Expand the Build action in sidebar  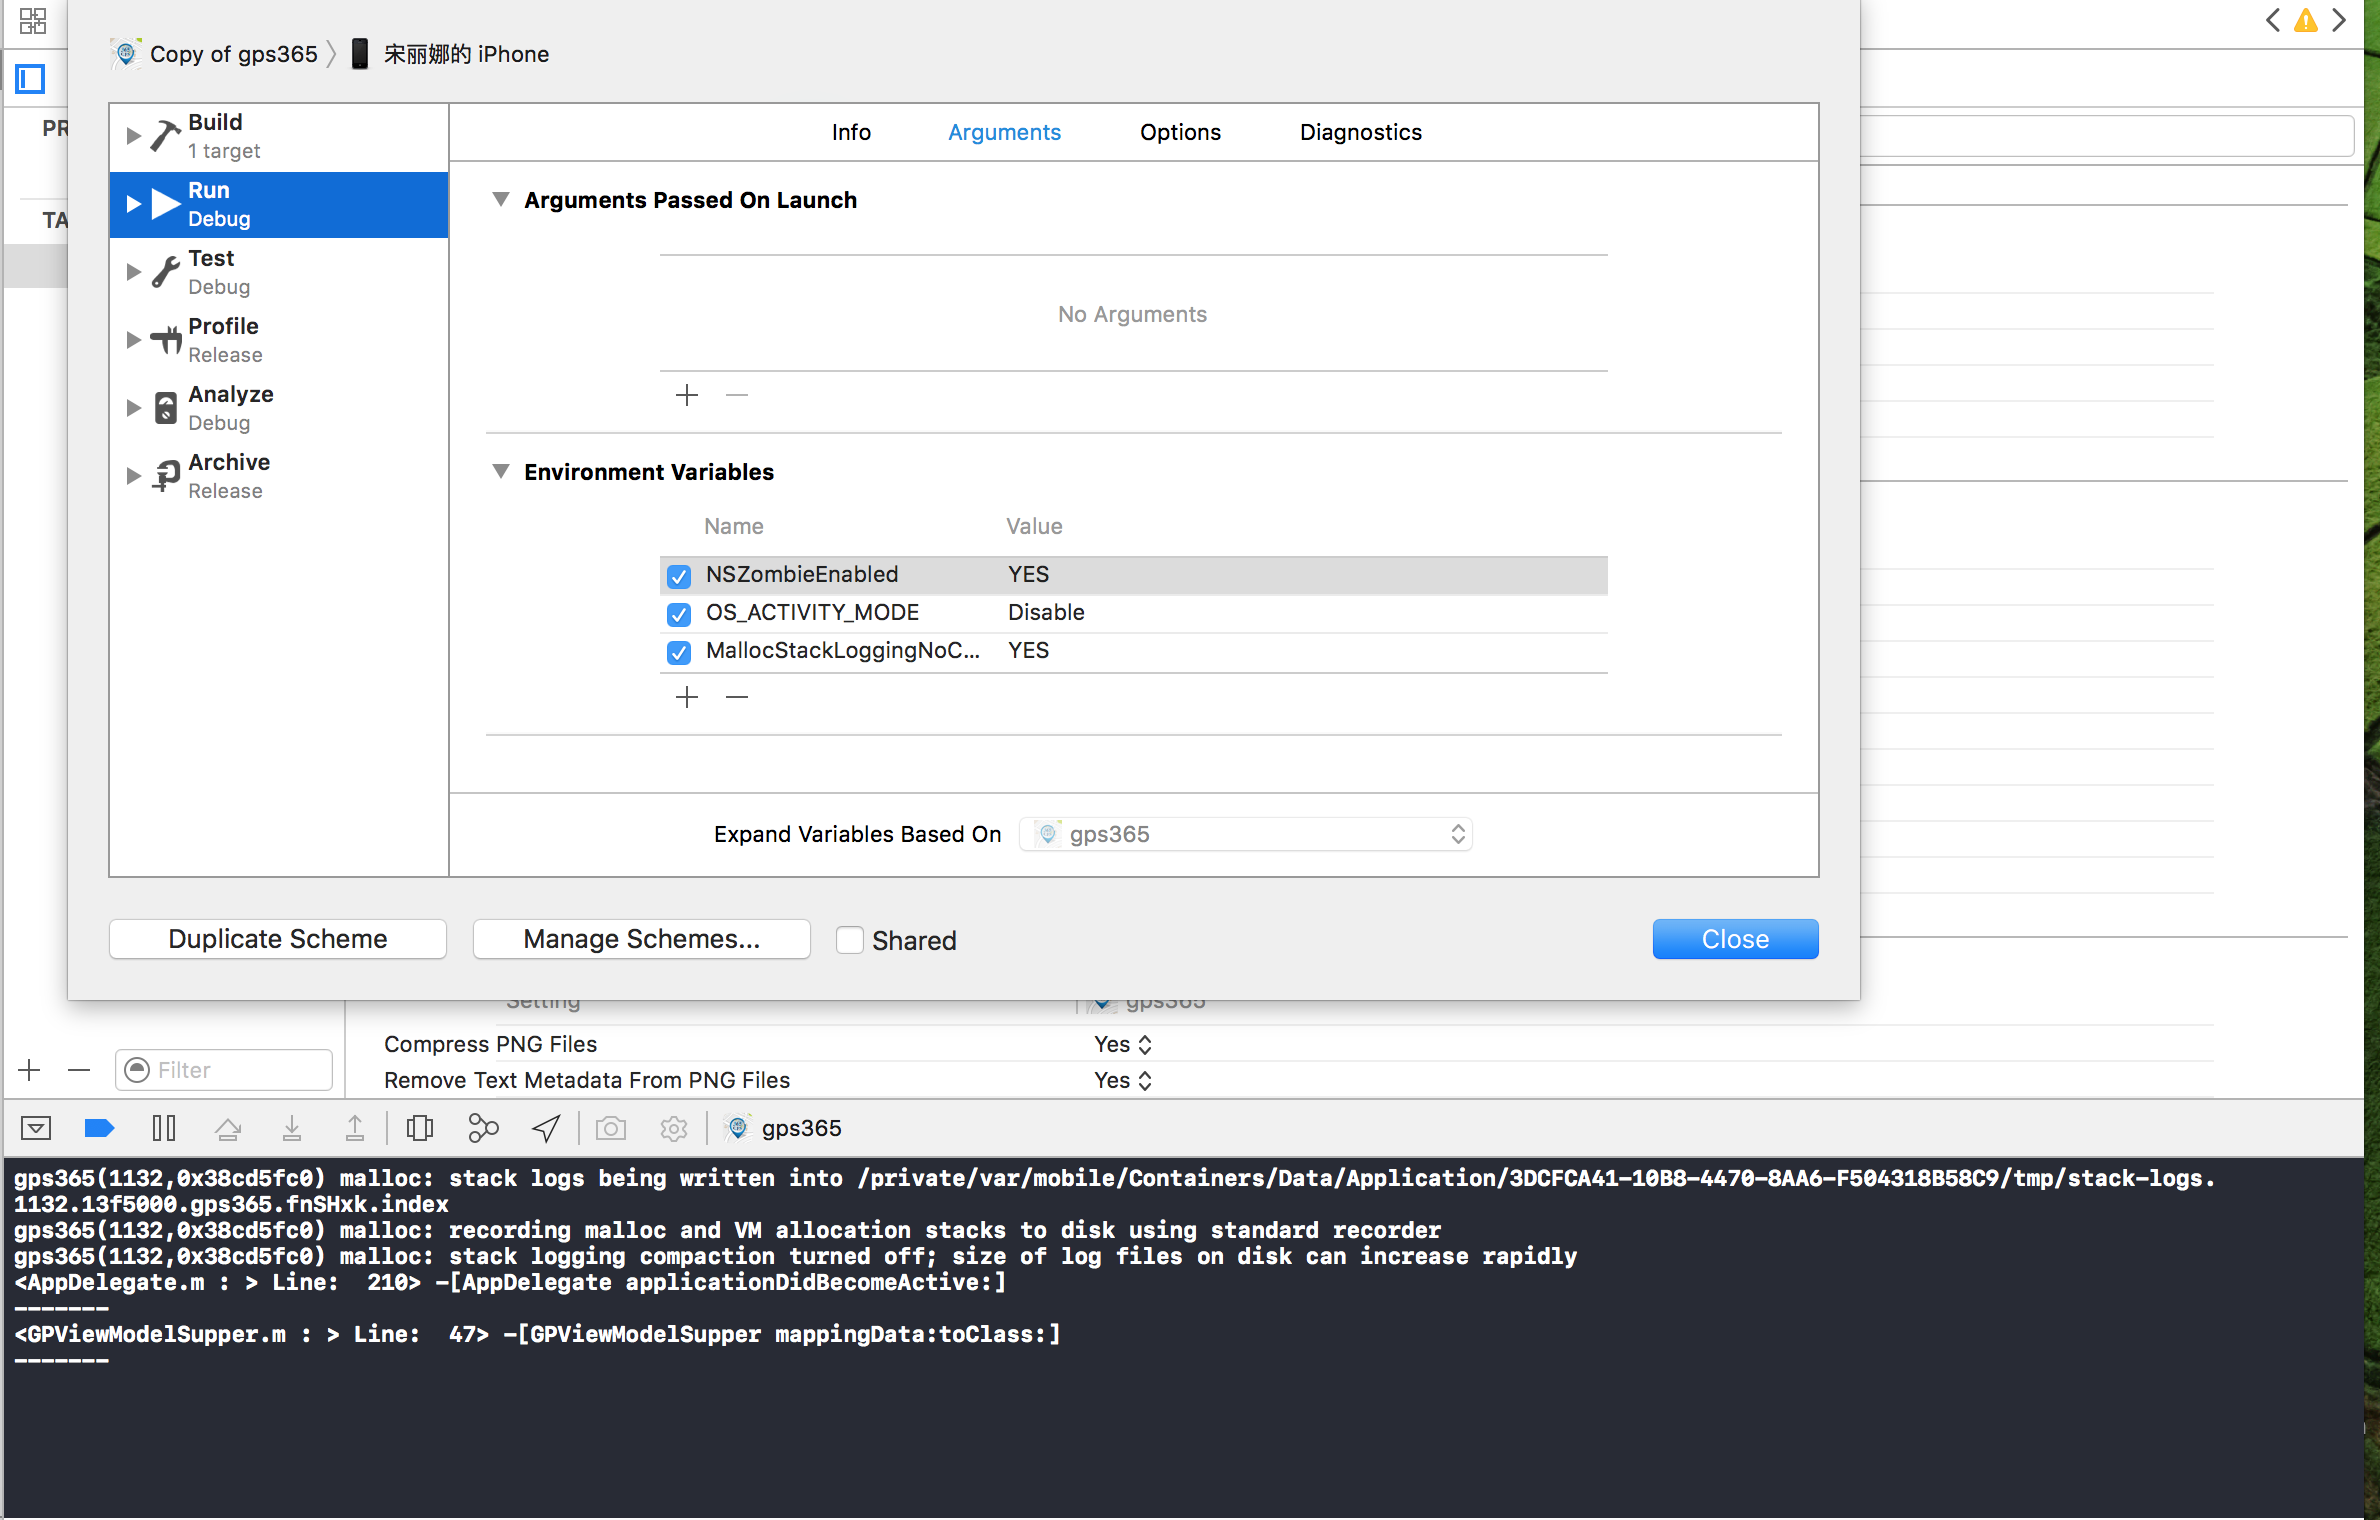click(x=133, y=136)
